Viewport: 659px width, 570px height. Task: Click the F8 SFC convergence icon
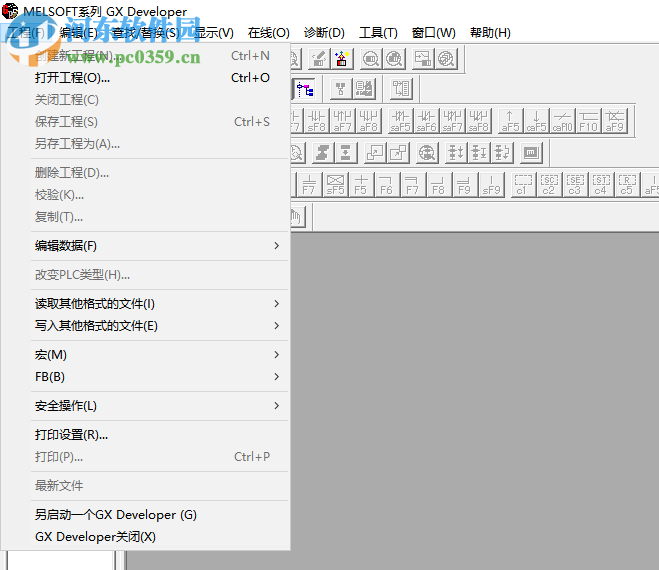[x=438, y=185]
